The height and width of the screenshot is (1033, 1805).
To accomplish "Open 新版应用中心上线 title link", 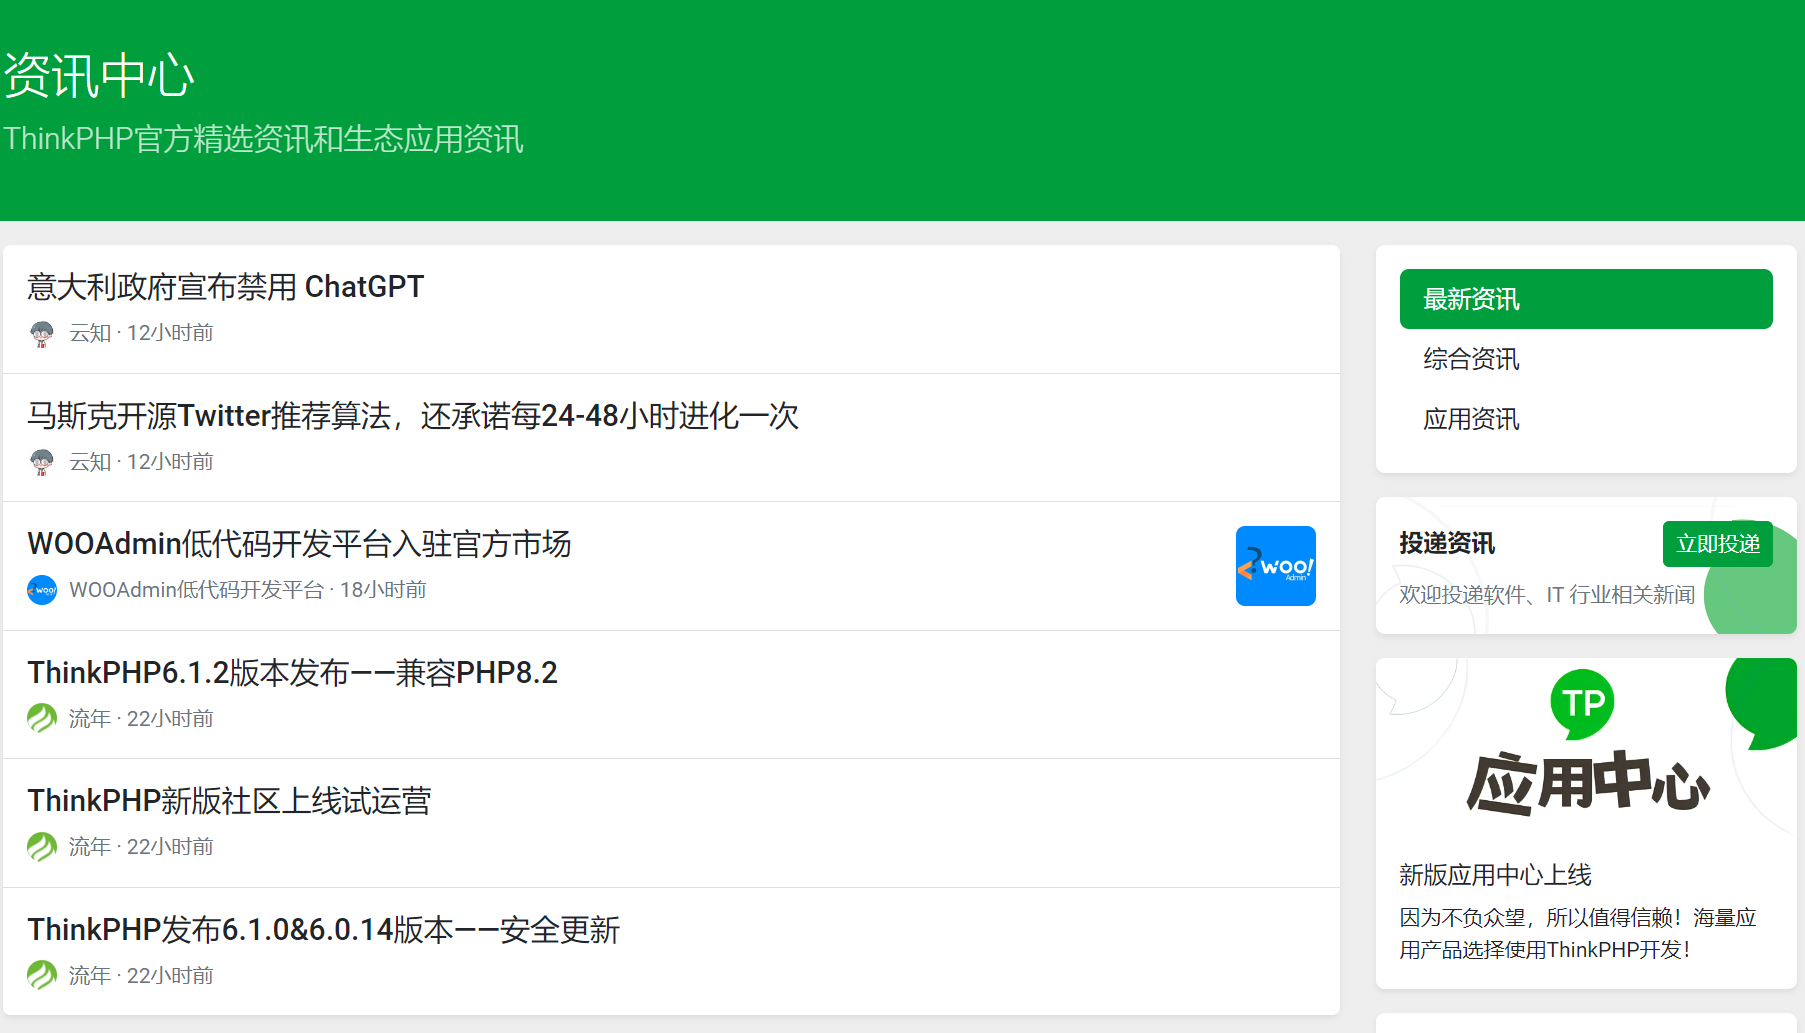I will click(x=1495, y=875).
